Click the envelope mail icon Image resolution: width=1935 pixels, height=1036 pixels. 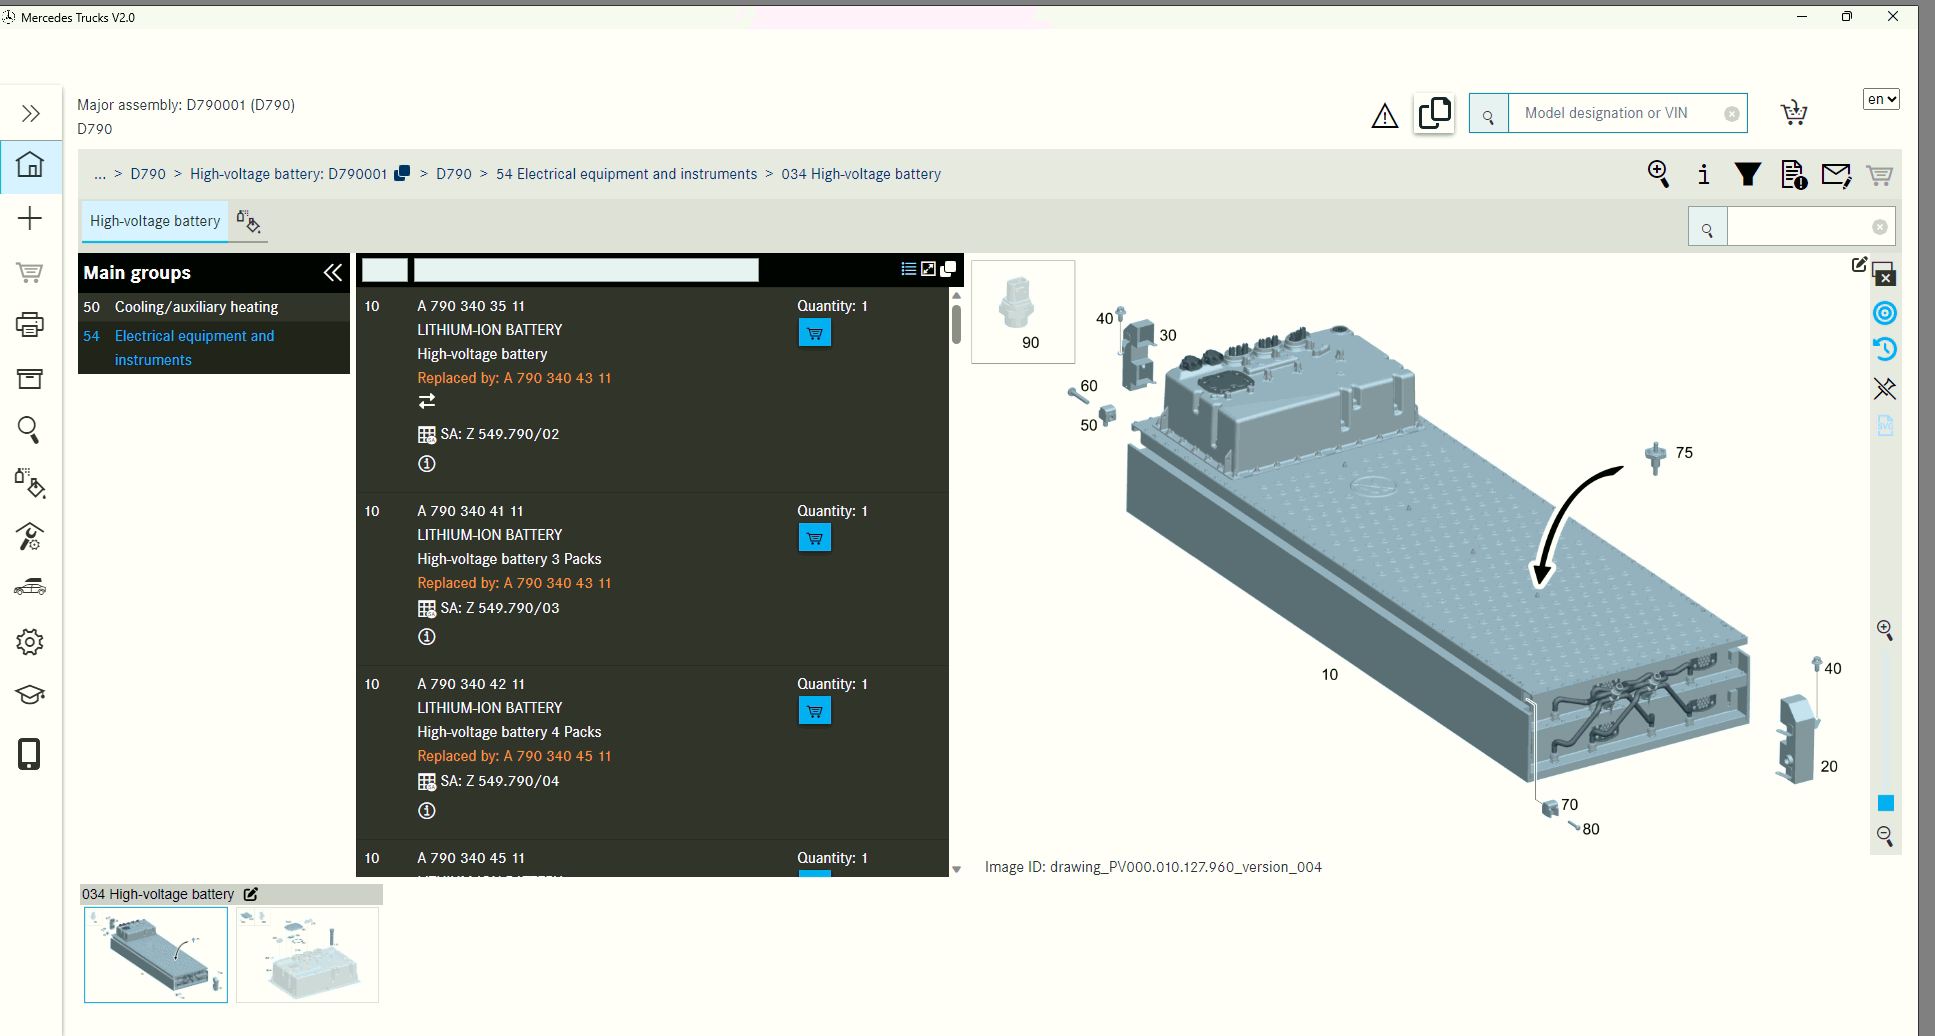click(x=1836, y=175)
